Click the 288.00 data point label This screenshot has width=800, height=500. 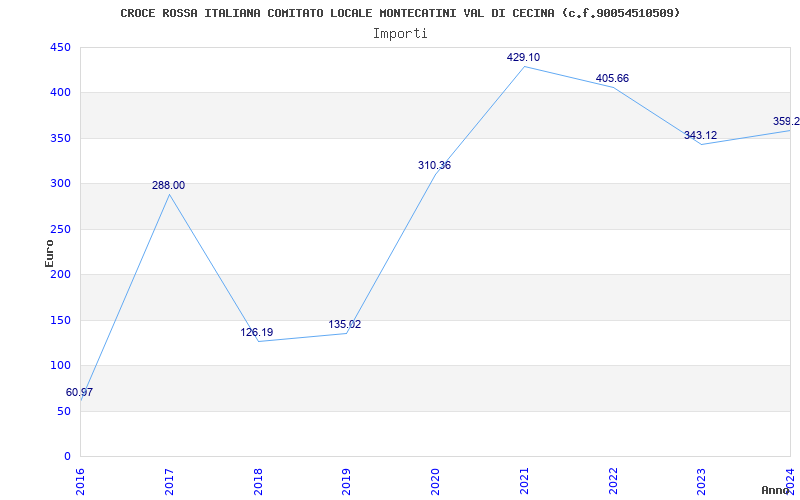pyautogui.click(x=168, y=186)
